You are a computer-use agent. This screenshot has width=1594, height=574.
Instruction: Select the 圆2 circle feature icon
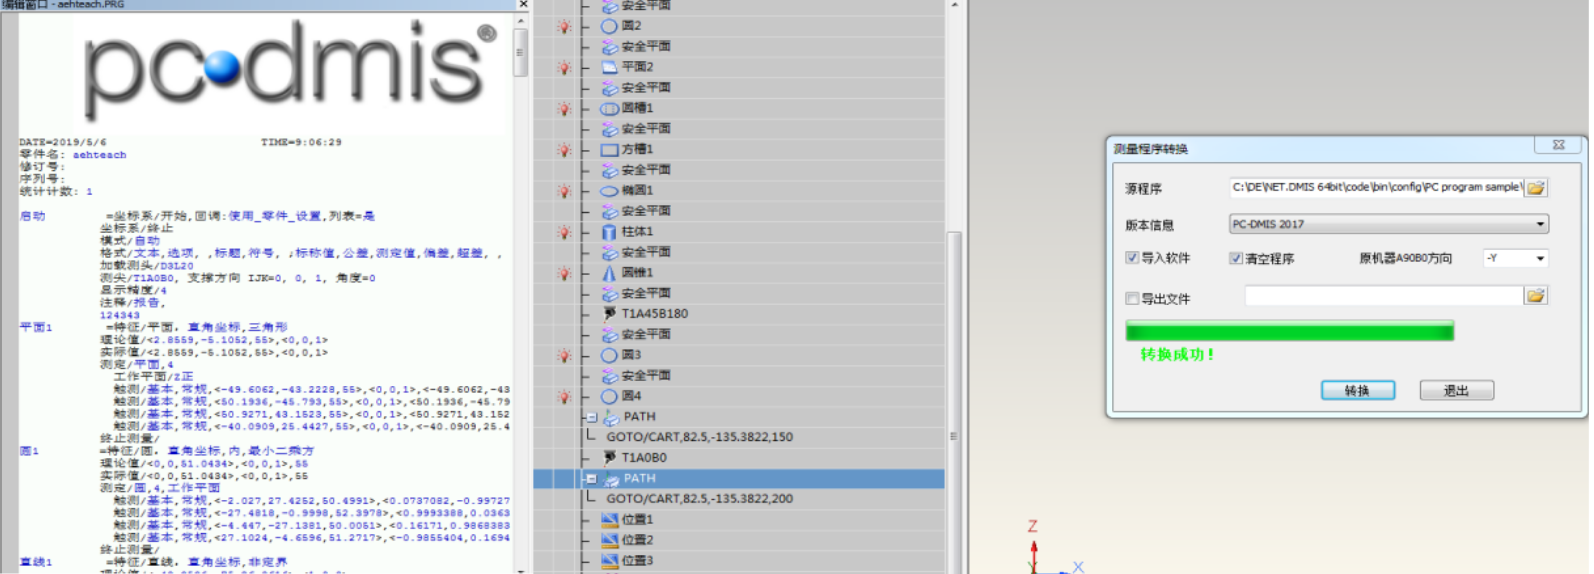[x=609, y=26]
